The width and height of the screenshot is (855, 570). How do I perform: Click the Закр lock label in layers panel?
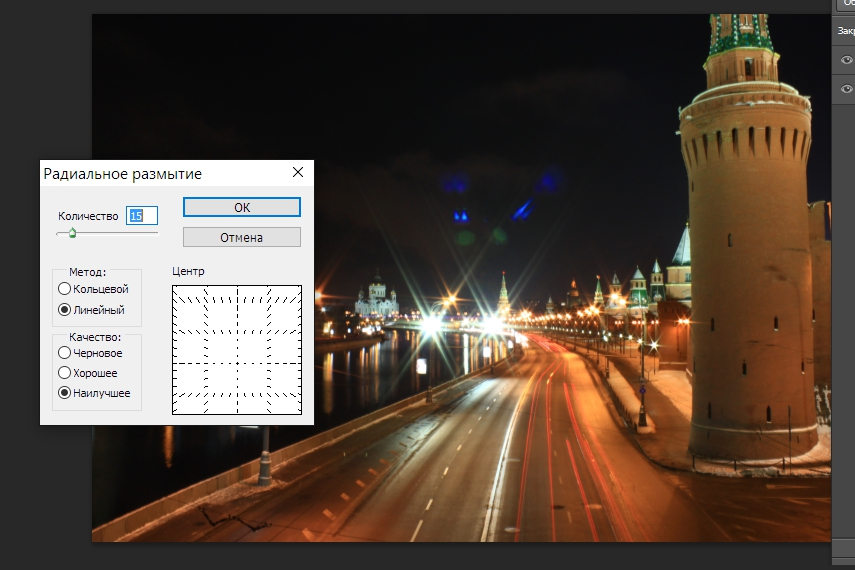(846, 31)
